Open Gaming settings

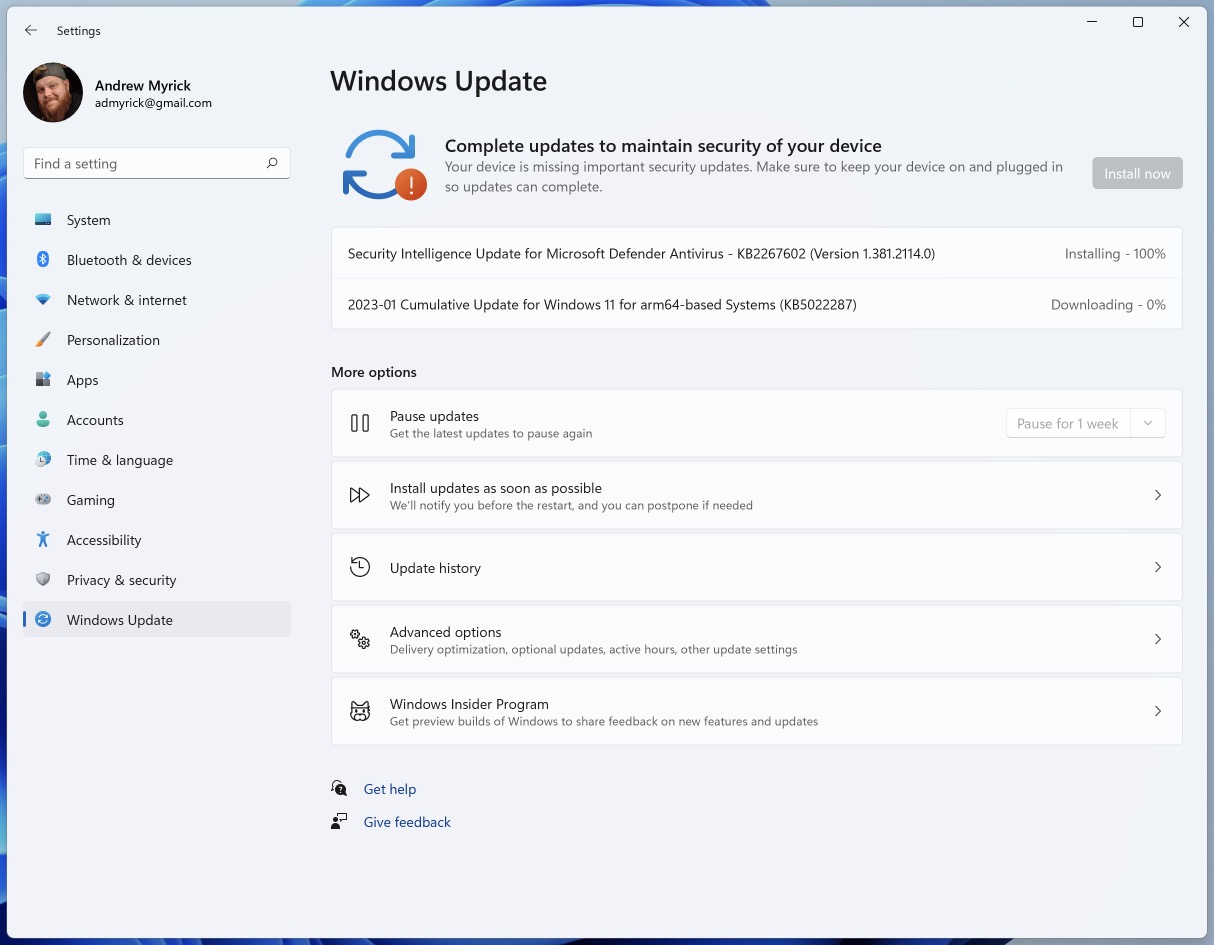(x=157, y=500)
